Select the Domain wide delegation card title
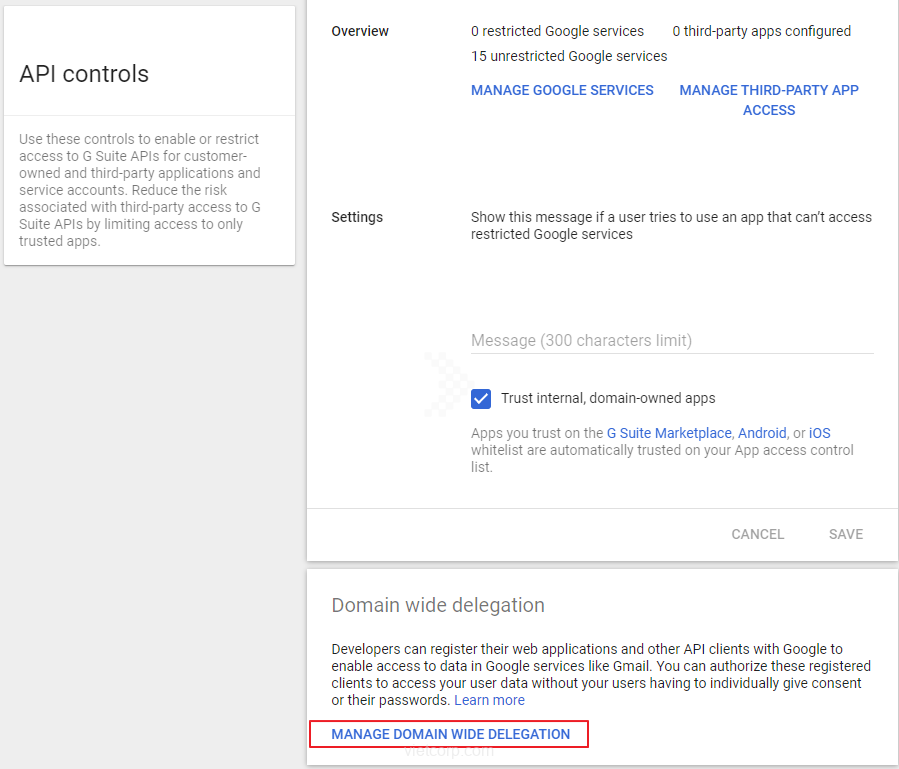Viewport: 899px width, 769px height. [438, 605]
